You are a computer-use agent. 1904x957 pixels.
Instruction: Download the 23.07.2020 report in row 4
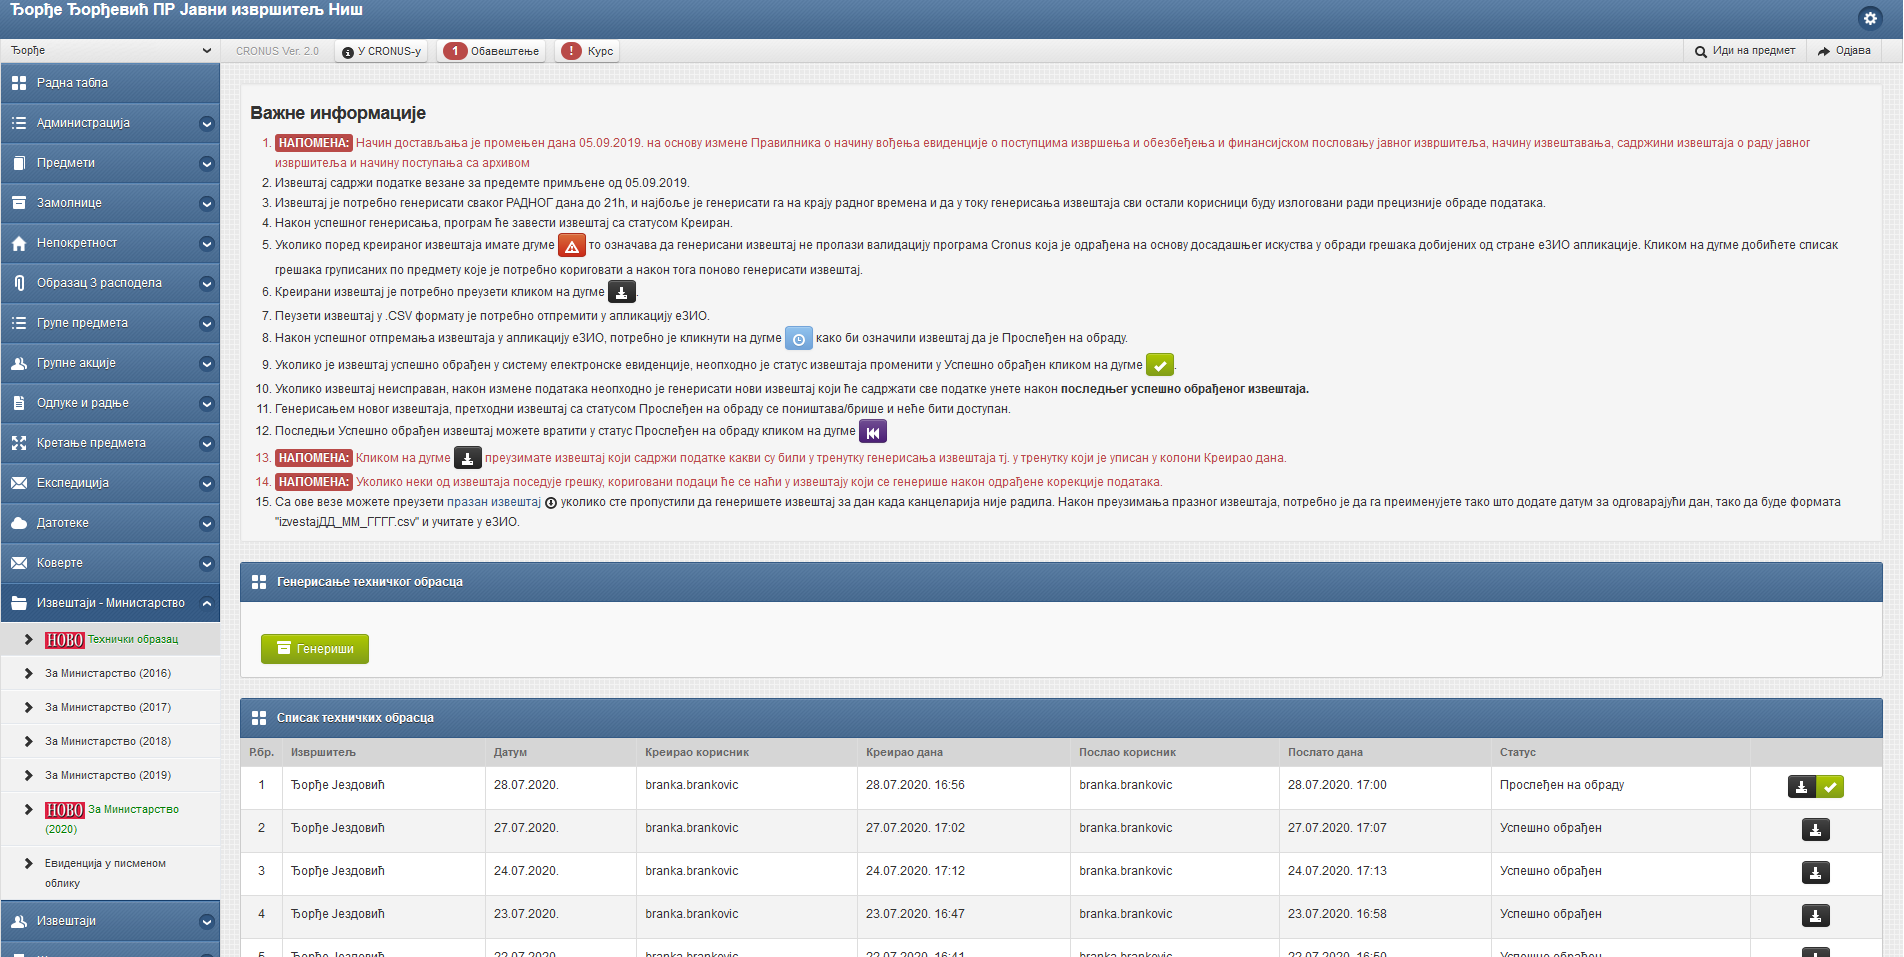[x=1815, y=916]
